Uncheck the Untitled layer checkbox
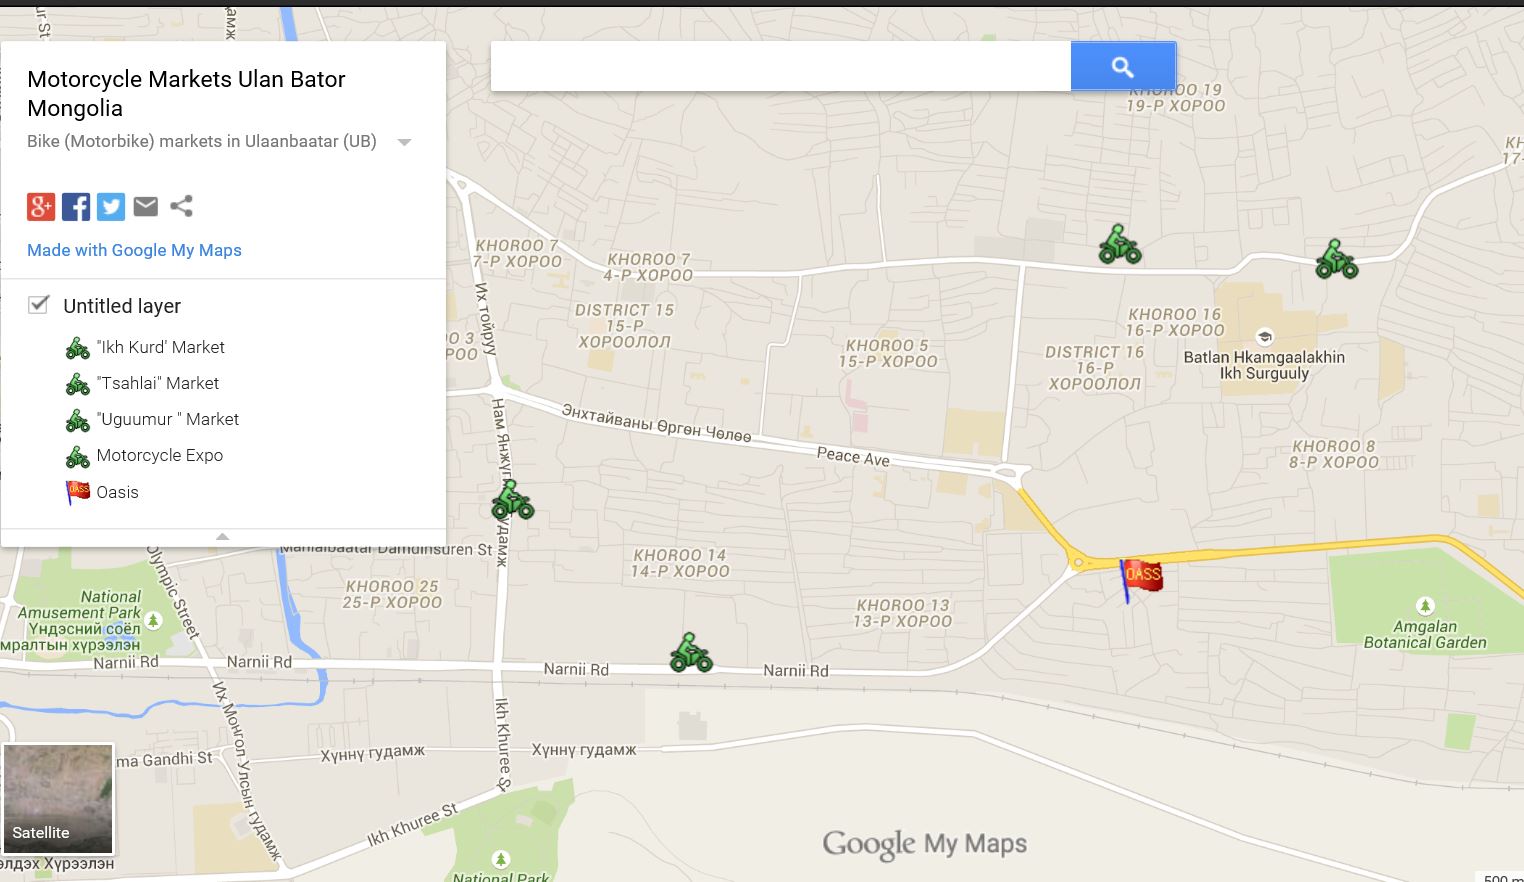This screenshot has width=1524, height=882. (39, 305)
